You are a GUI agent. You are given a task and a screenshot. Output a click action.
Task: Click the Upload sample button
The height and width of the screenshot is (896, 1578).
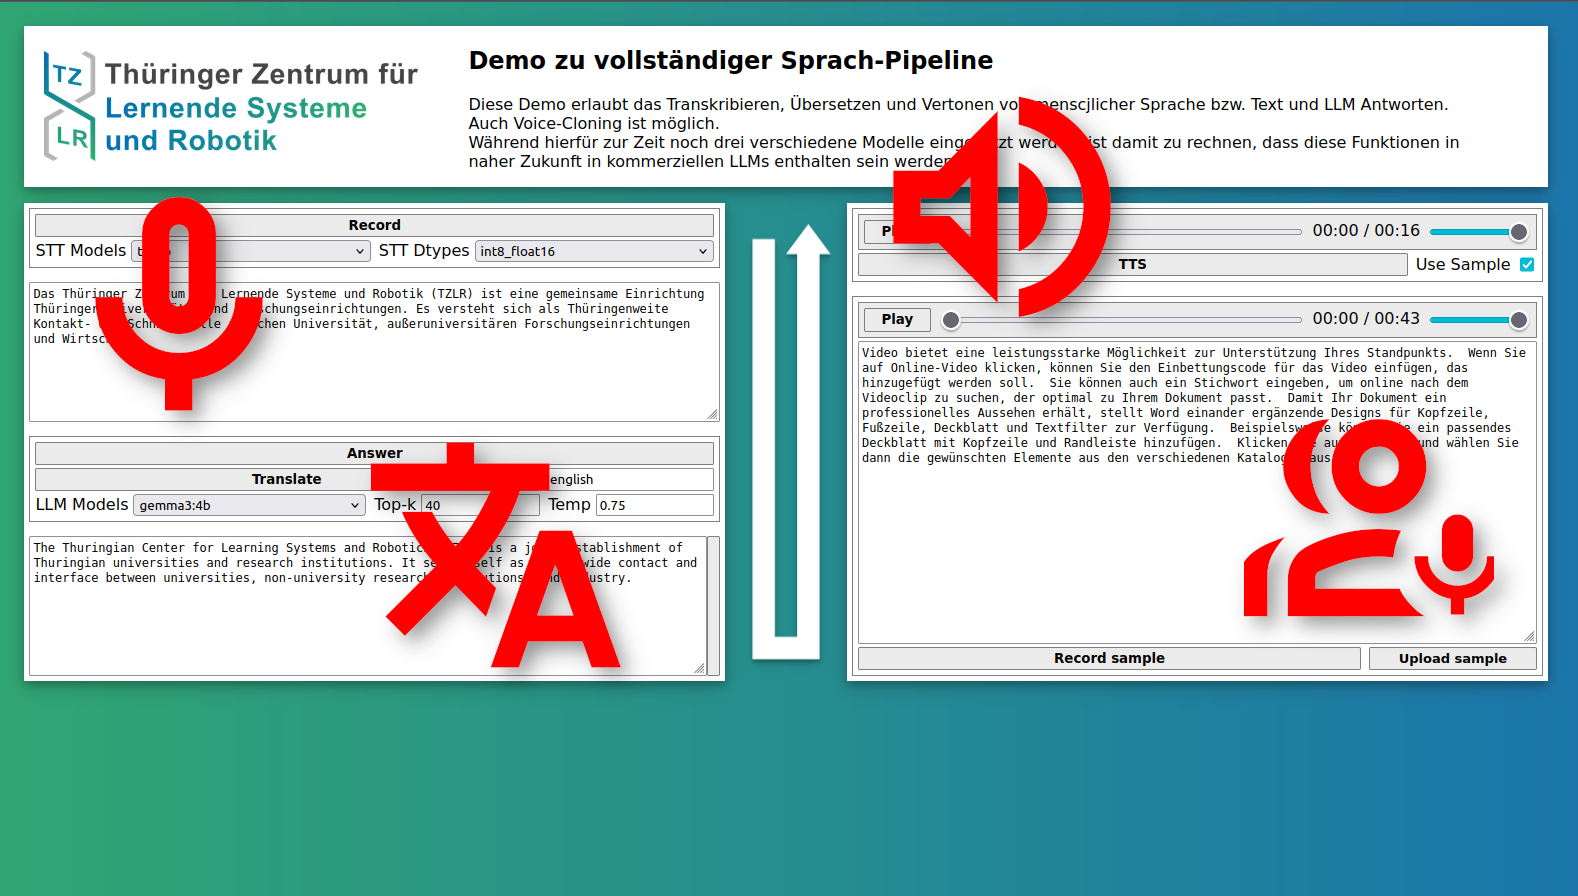click(x=1451, y=658)
